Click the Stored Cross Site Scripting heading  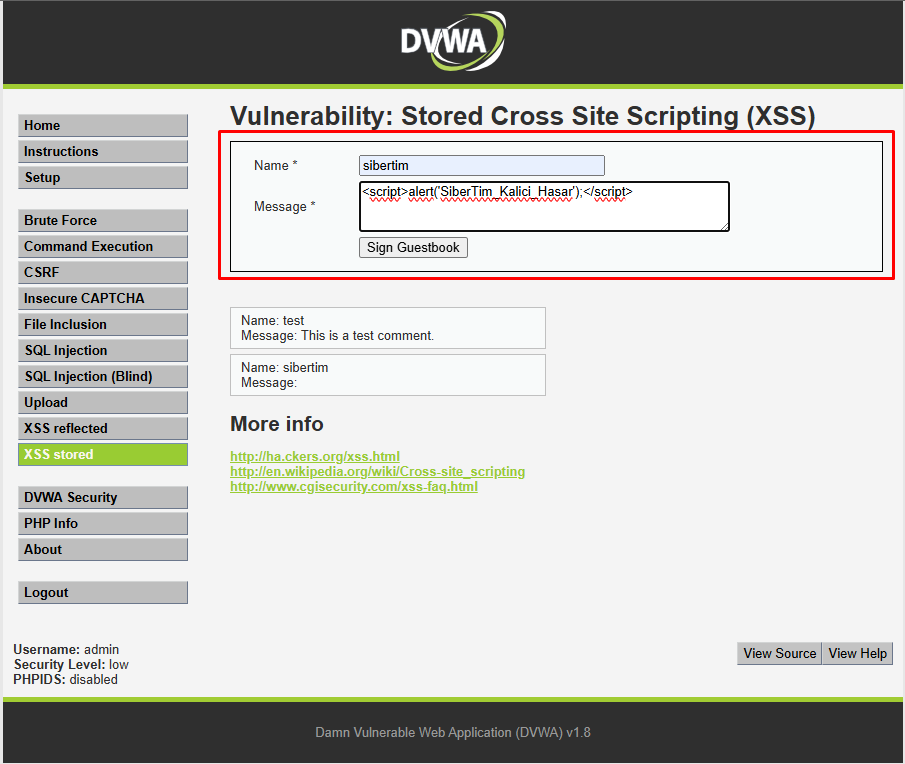(x=522, y=116)
